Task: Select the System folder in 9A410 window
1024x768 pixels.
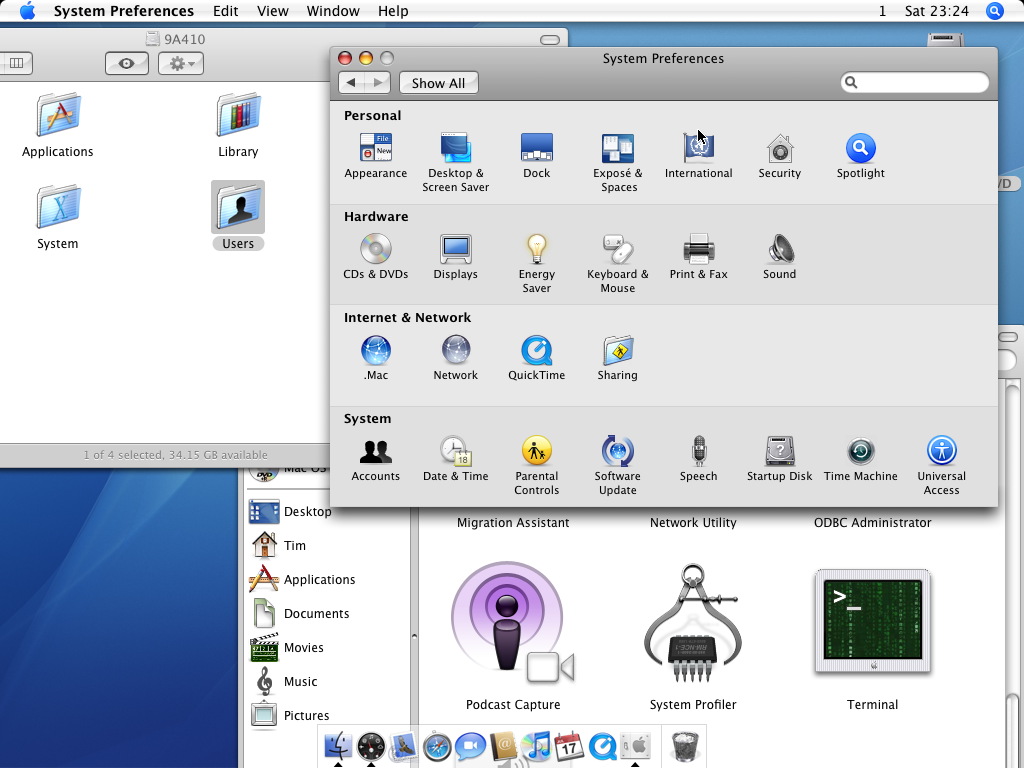Action: coord(57,217)
